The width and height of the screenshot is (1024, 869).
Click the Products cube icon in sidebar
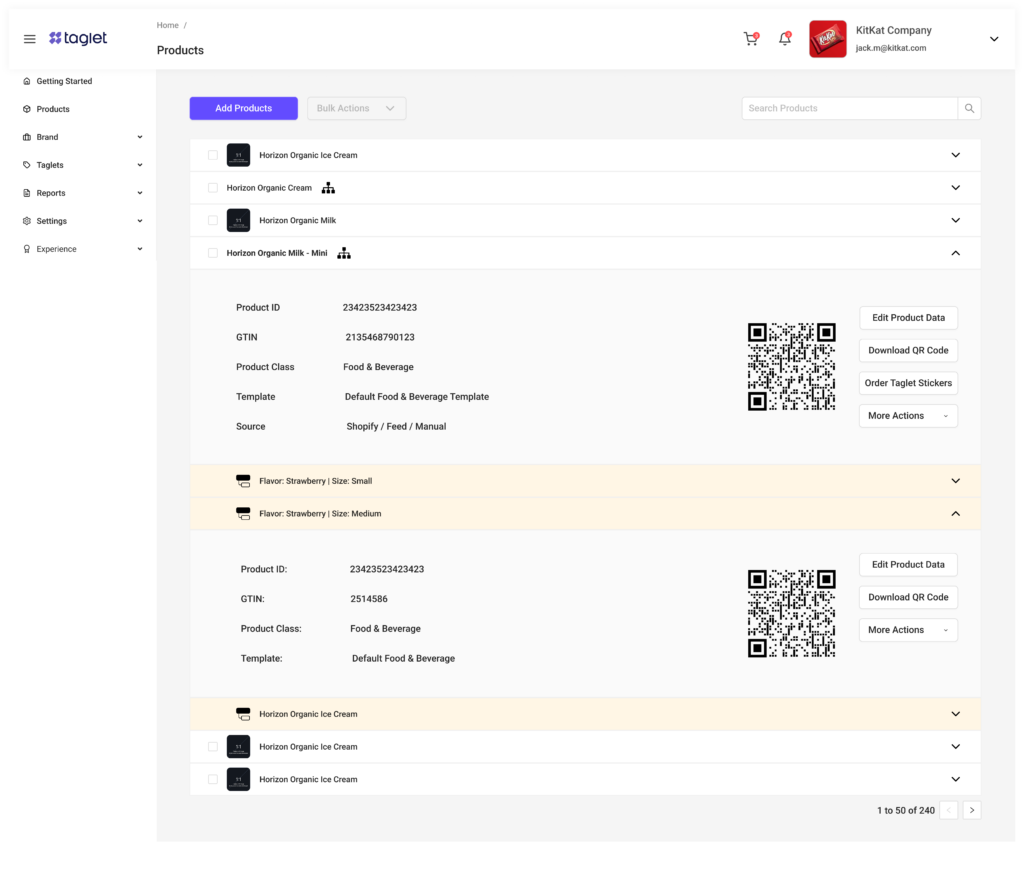[27, 109]
